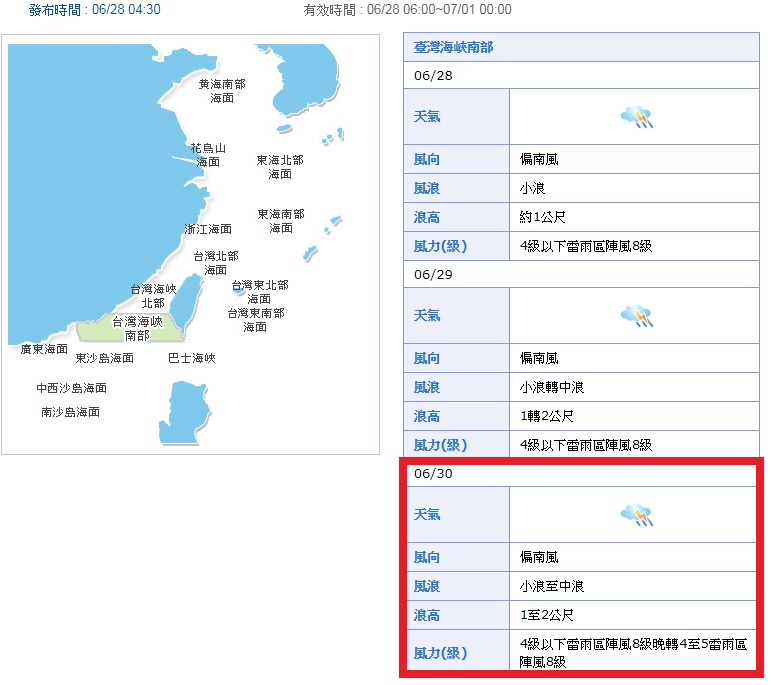This screenshot has height=685, width=771.
Task: Click 偏南風 wind direction for 06/30
Action: tap(539, 557)
